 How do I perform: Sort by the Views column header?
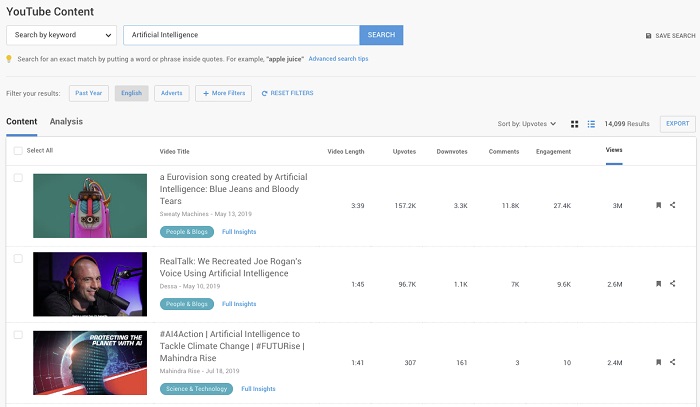point(614,150)
